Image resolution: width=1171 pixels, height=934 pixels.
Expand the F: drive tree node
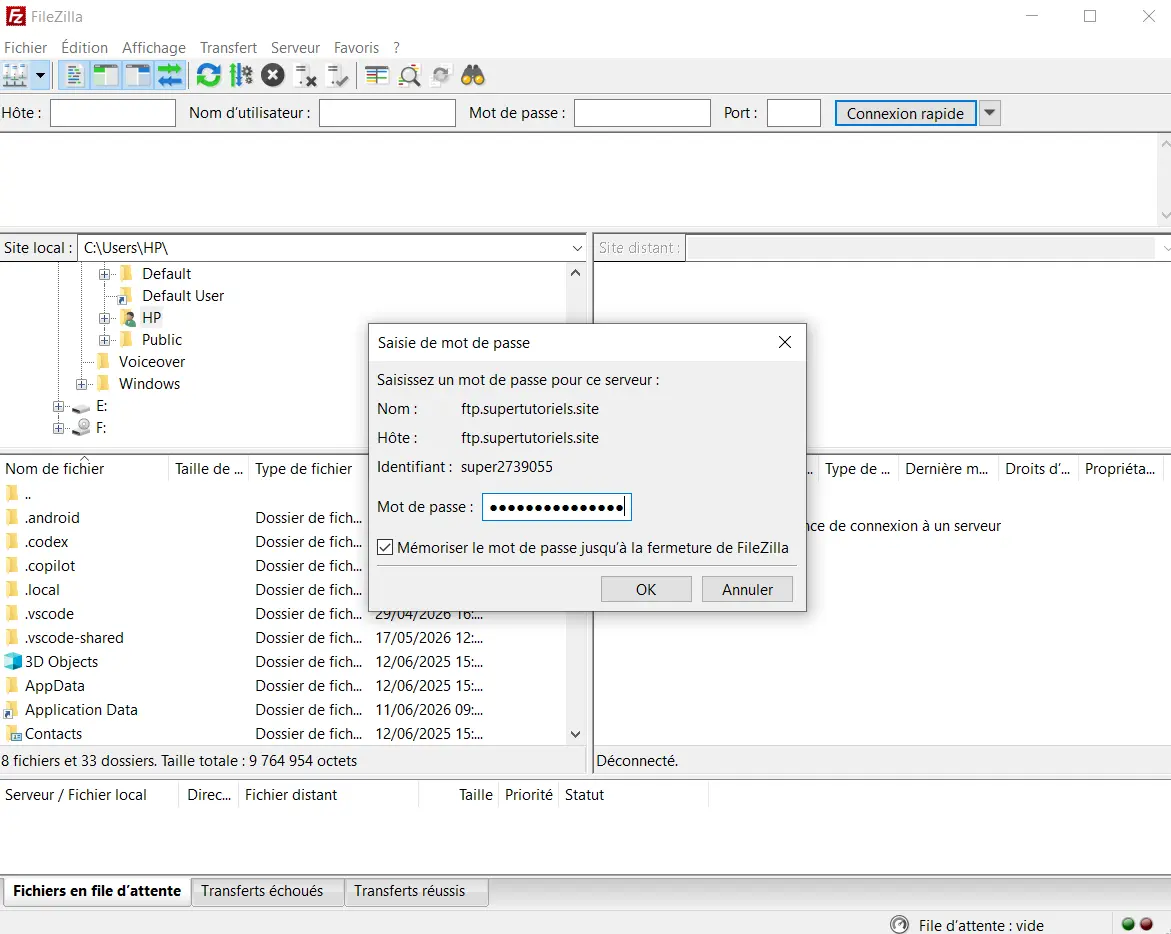[58, 429]
